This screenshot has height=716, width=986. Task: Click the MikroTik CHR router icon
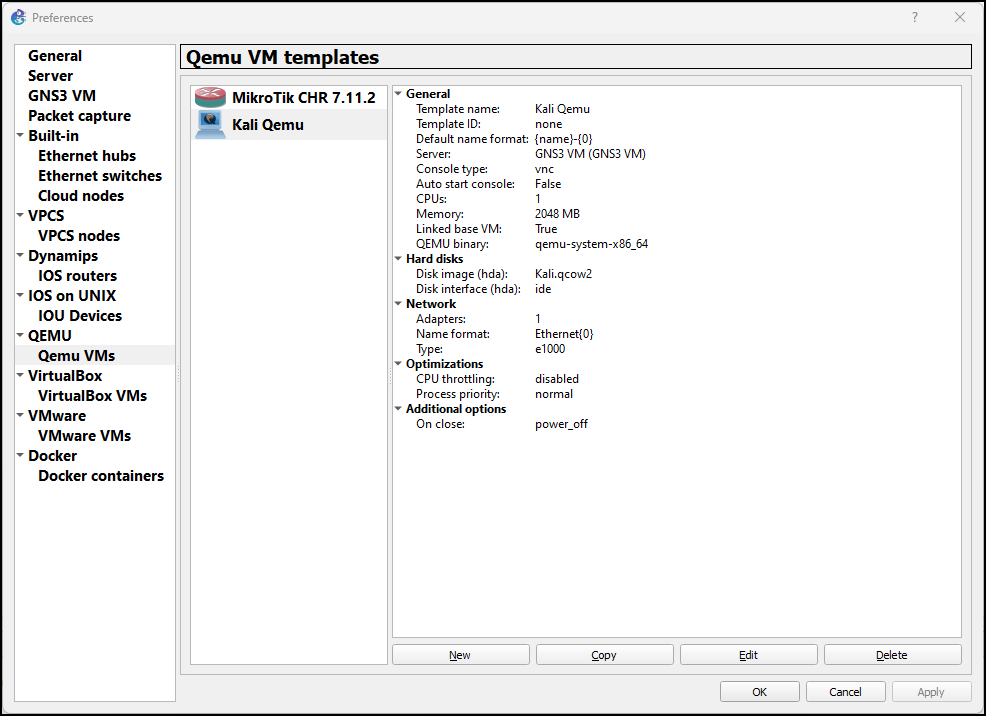[x=210, y=97]
